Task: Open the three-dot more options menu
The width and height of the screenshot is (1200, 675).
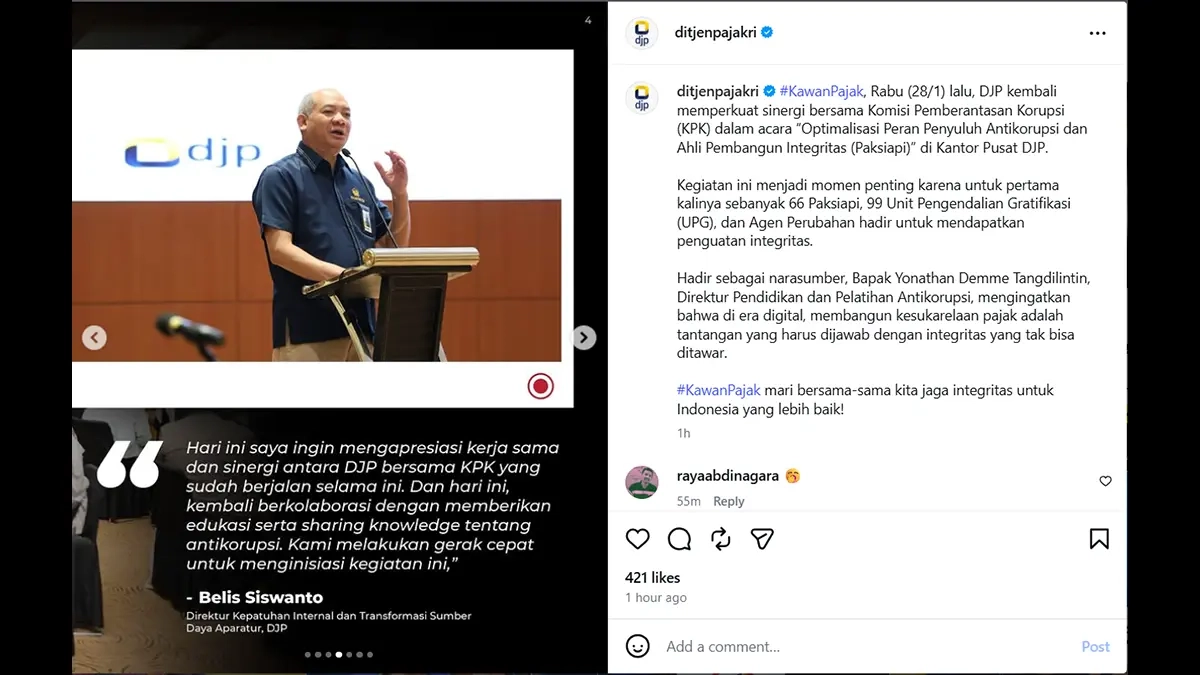Action: point(1098,33)
